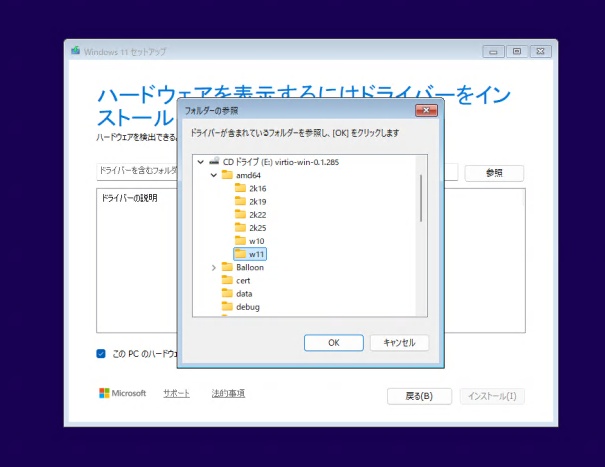Click the w11 folder icon
The width and height of the screenshot is (605, 467).
click(x=240, y=254)
